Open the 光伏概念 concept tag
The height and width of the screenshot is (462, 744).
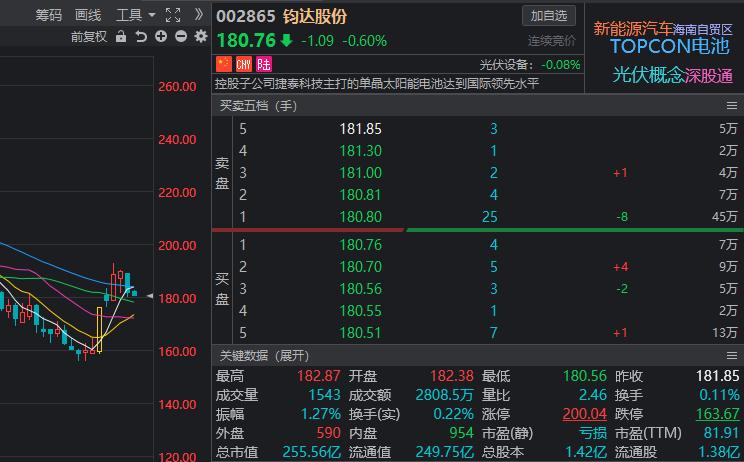648,75
